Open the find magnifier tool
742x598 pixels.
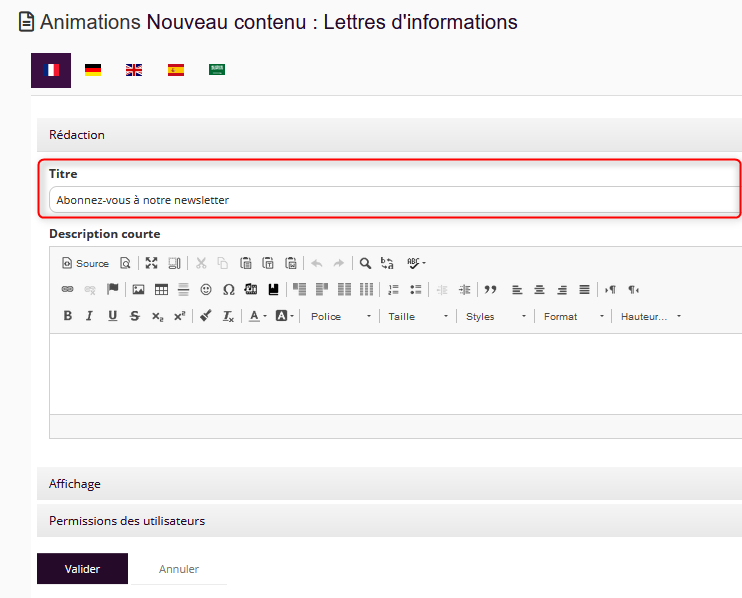click(x=366, y=263)
